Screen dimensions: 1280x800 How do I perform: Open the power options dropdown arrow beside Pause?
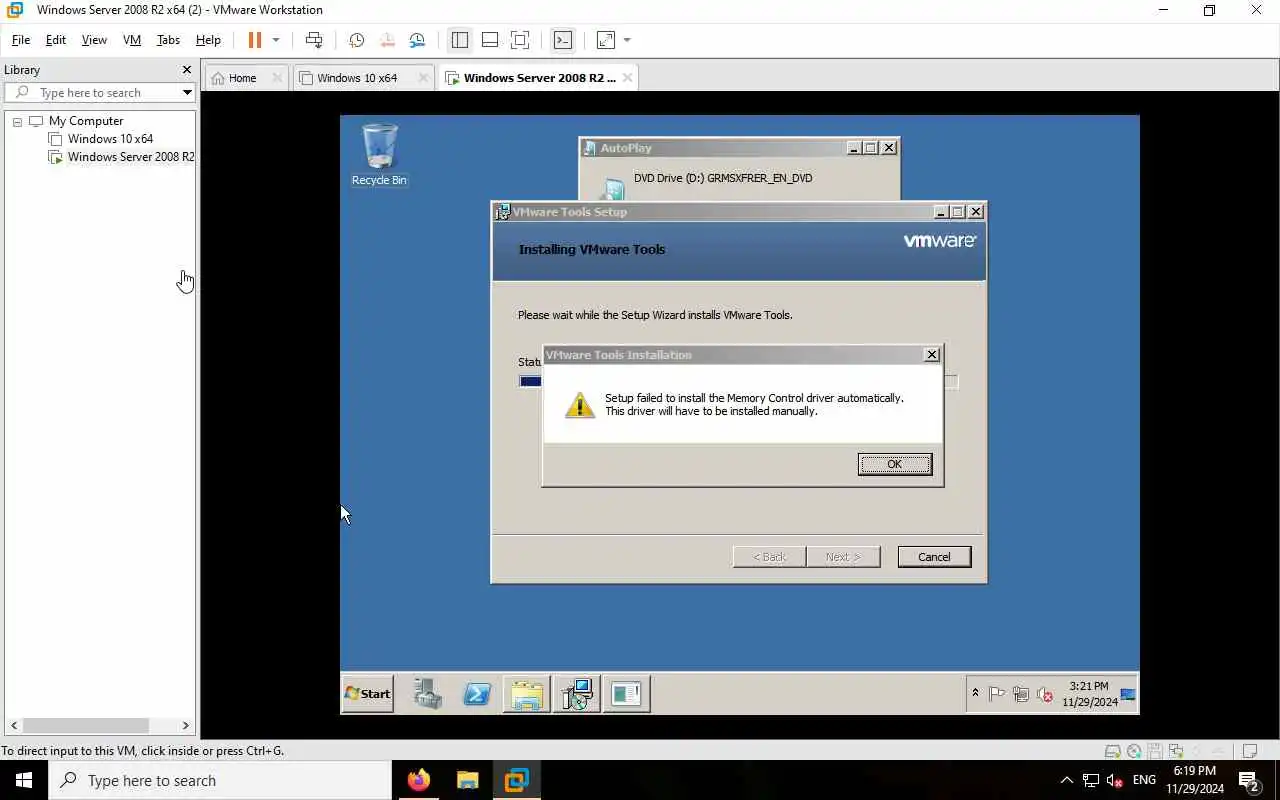click(x=276, y=40)
